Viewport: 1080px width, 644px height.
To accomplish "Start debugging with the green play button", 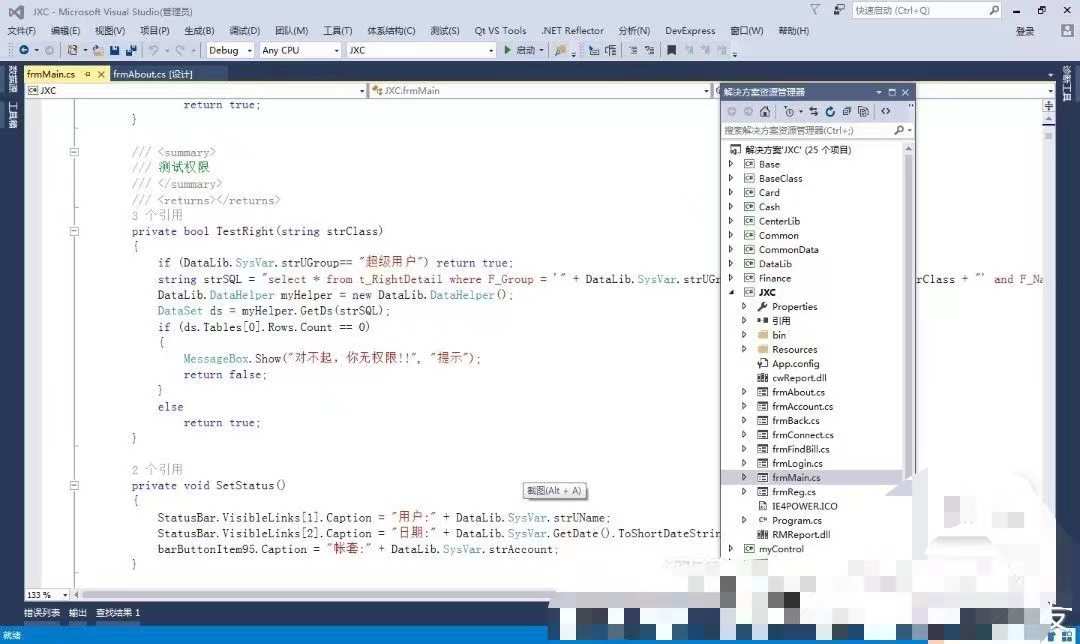I will point(508,50).
